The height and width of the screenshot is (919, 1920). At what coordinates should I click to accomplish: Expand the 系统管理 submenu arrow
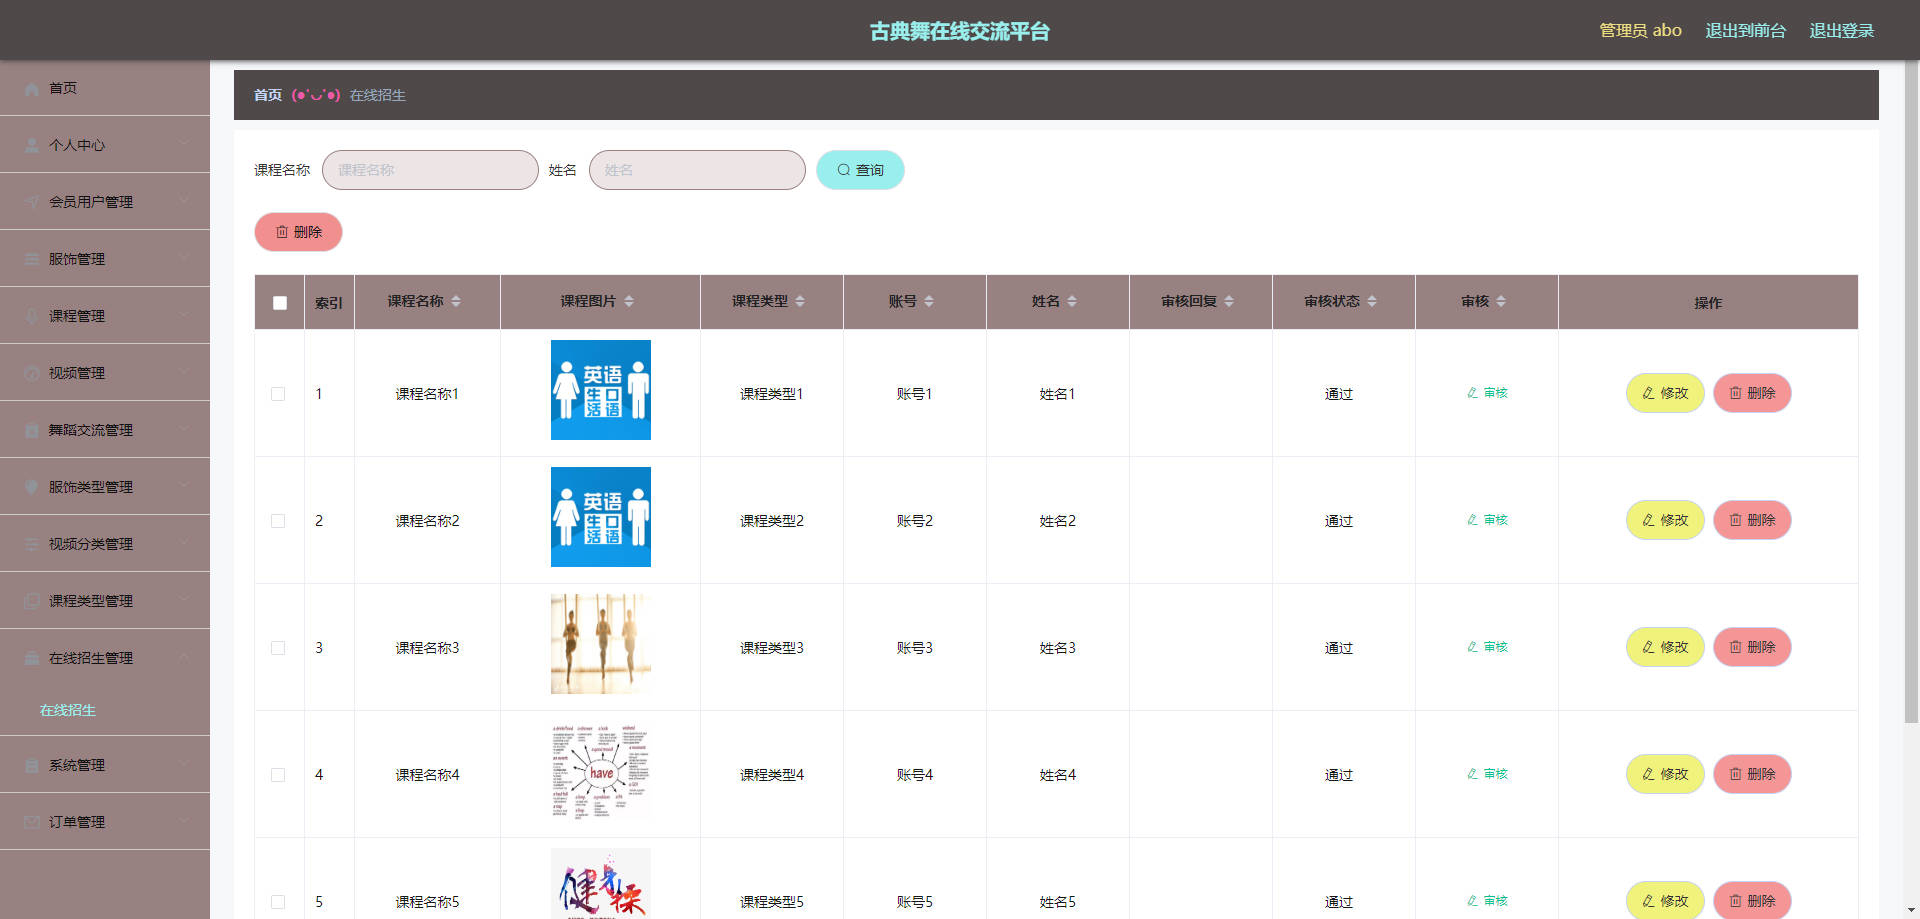(x=184, y=764)
